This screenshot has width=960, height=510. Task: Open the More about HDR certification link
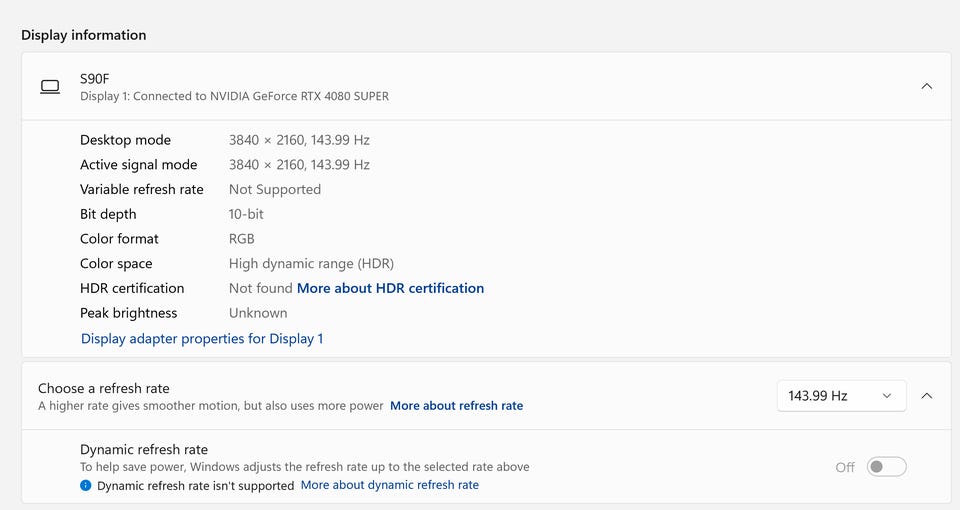tap(390, 288)
